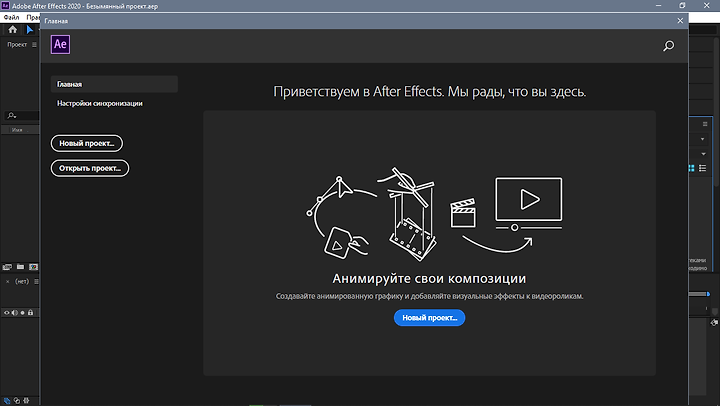Open Настройки синхронизации in the sidebar

pos(100,103)
